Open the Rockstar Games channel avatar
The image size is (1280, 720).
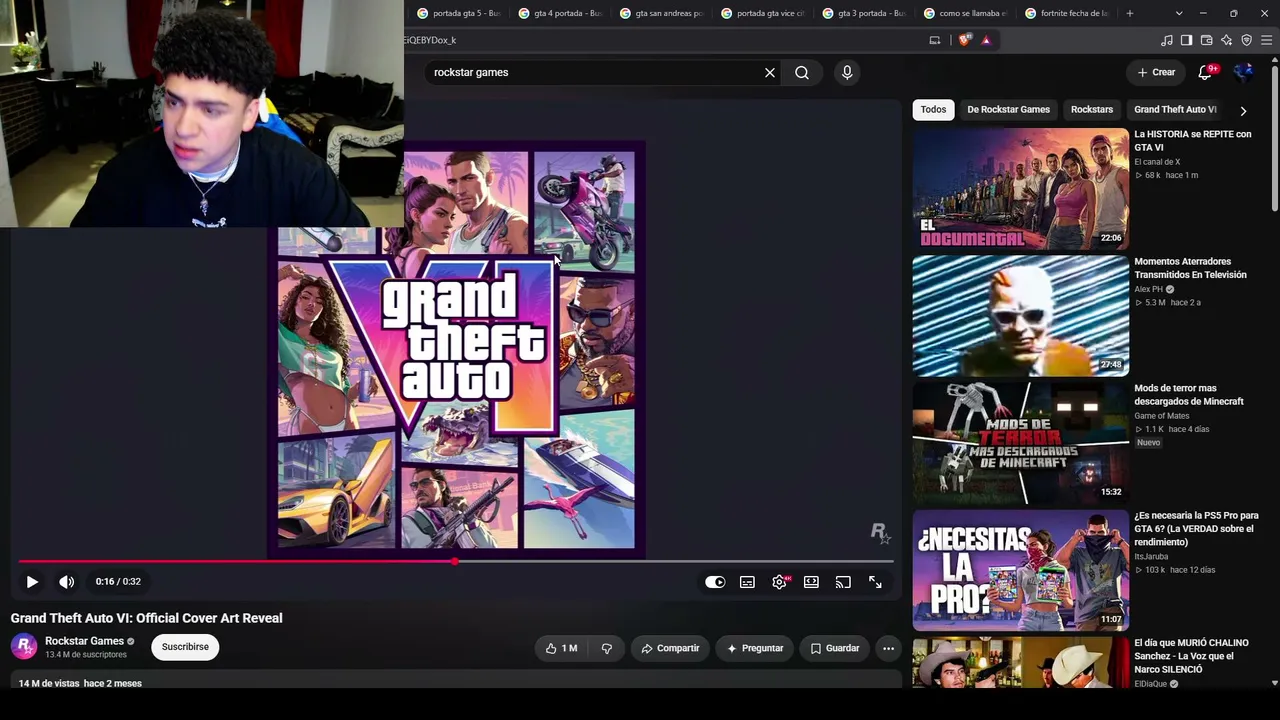pyautogui.click(x=24, y=646)
